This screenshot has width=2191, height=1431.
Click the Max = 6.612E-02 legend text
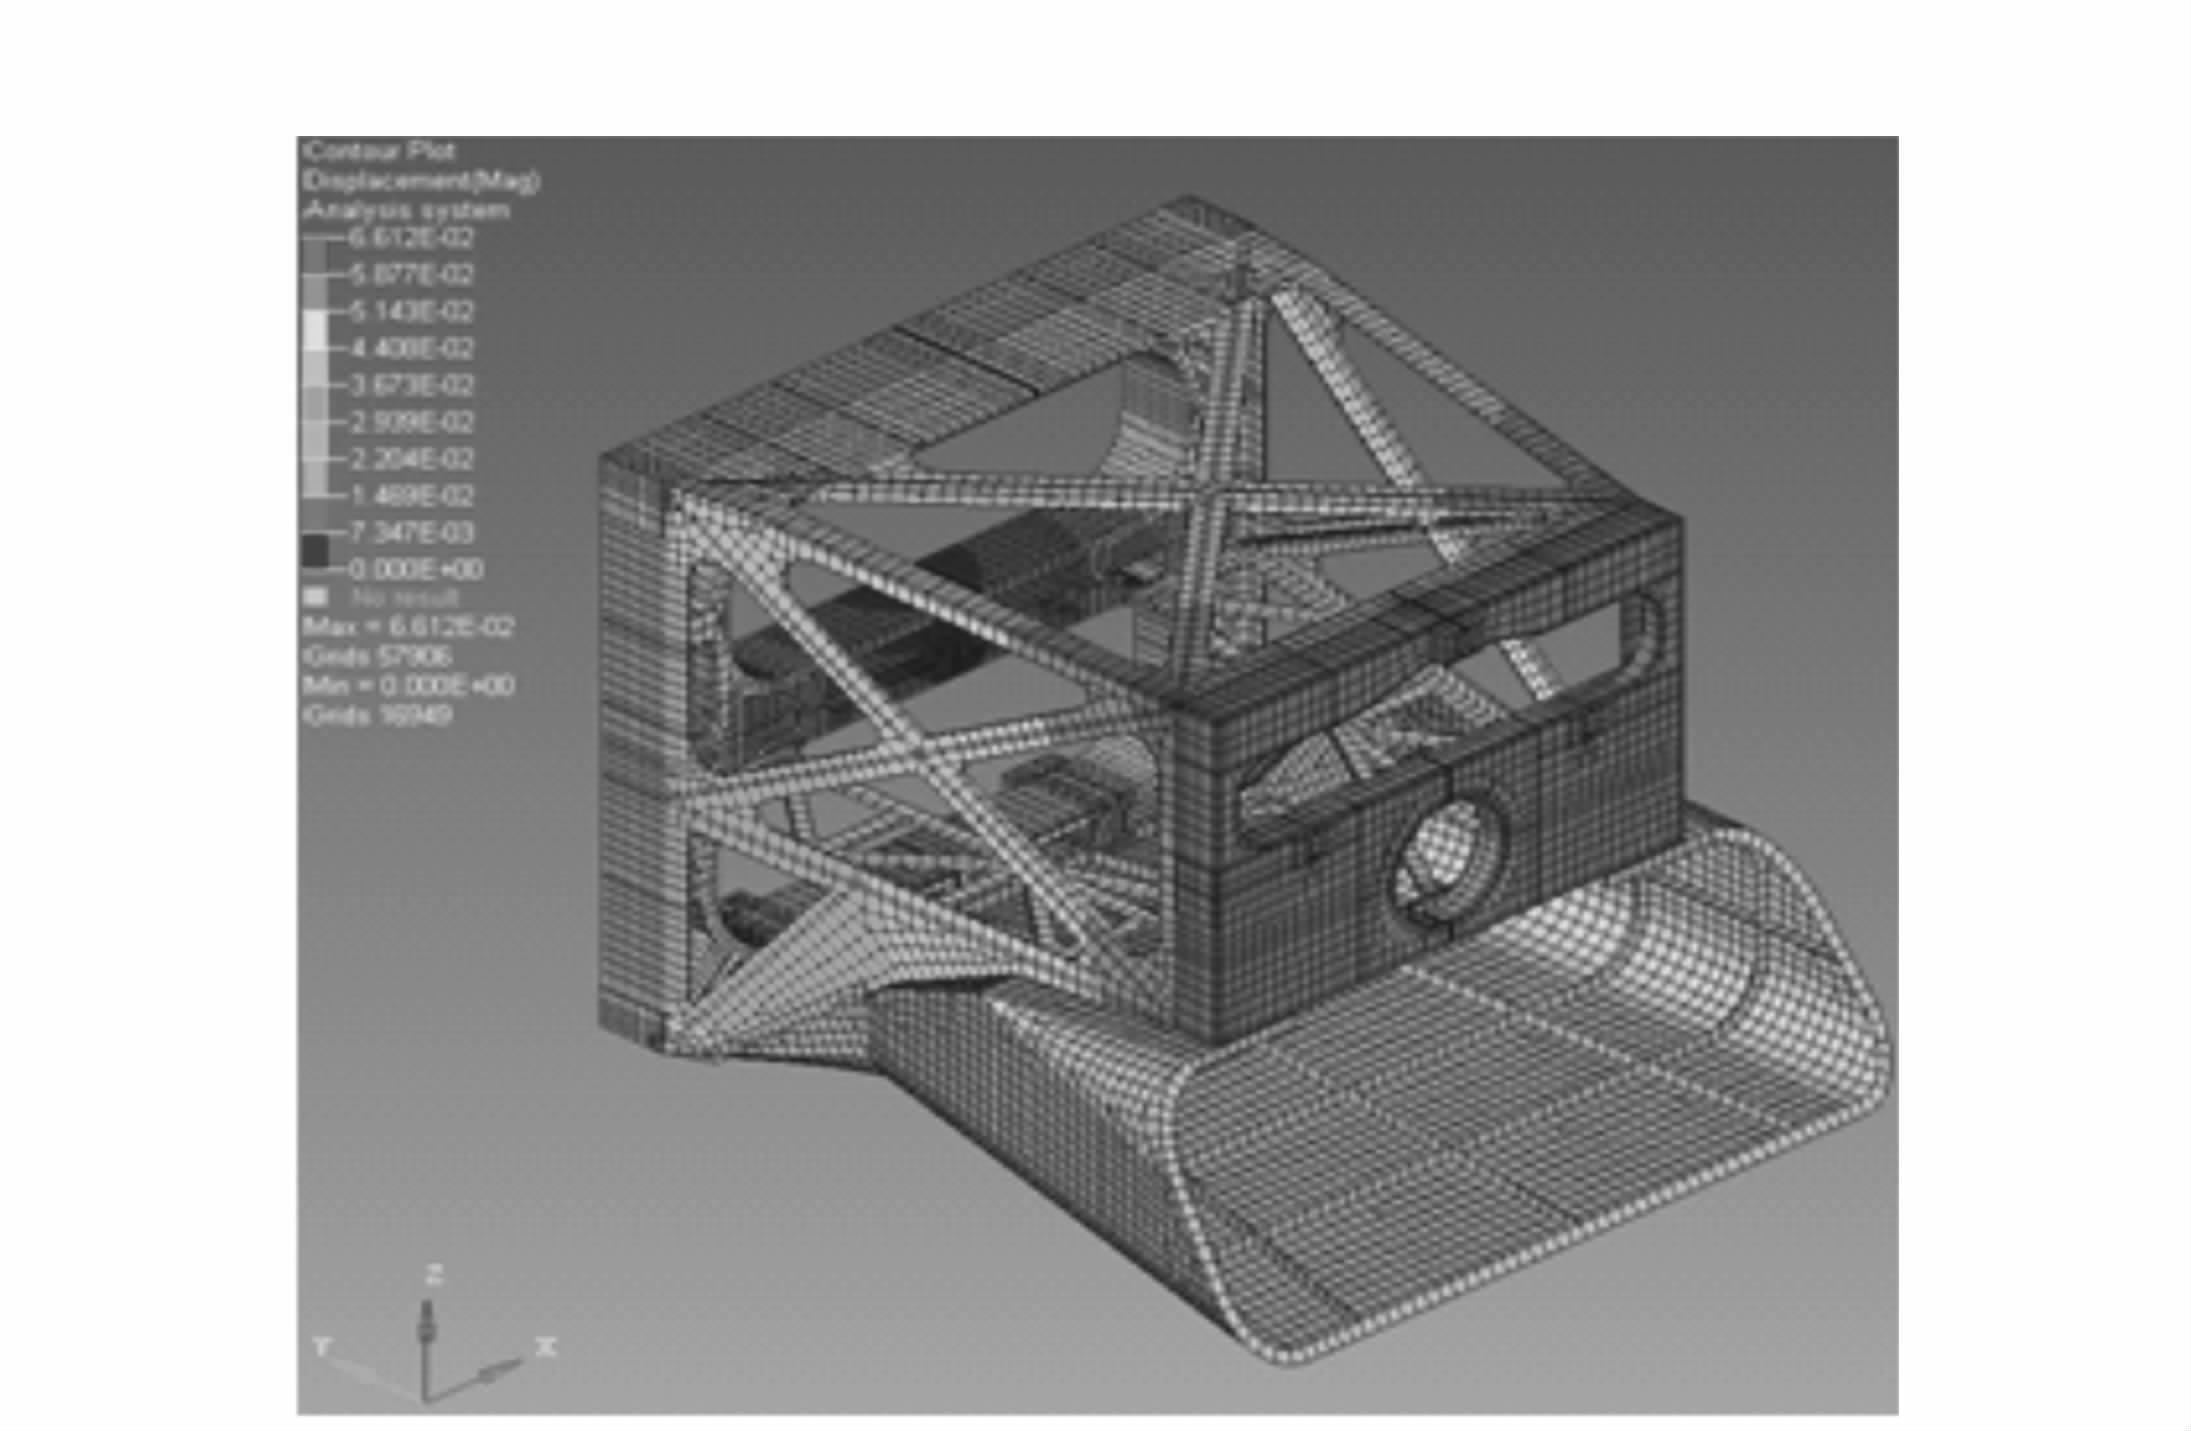(x=409, y=627)
